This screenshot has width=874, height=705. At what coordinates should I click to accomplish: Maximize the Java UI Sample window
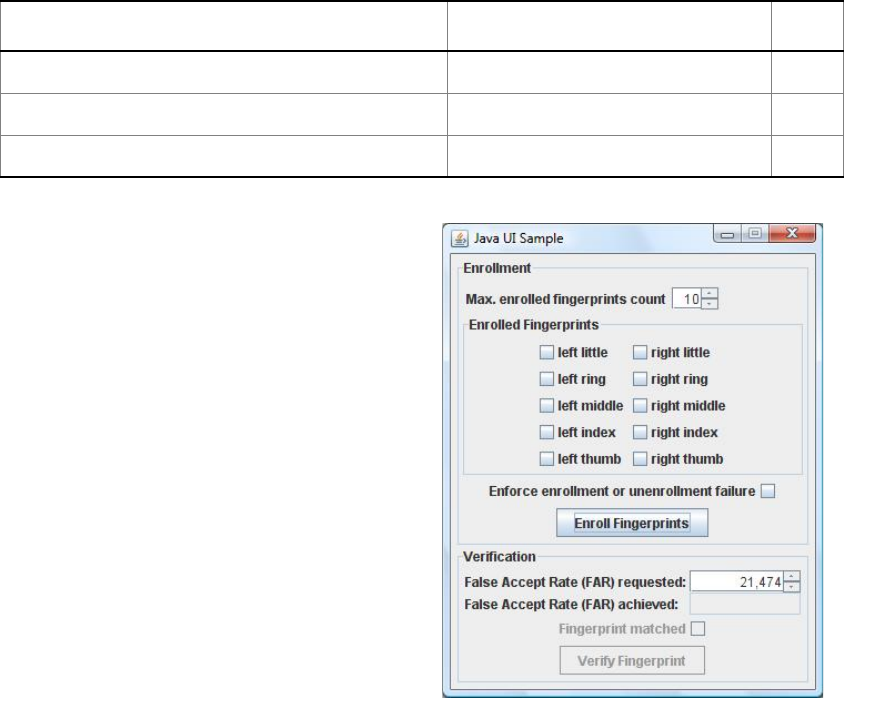tap(755, 233)
